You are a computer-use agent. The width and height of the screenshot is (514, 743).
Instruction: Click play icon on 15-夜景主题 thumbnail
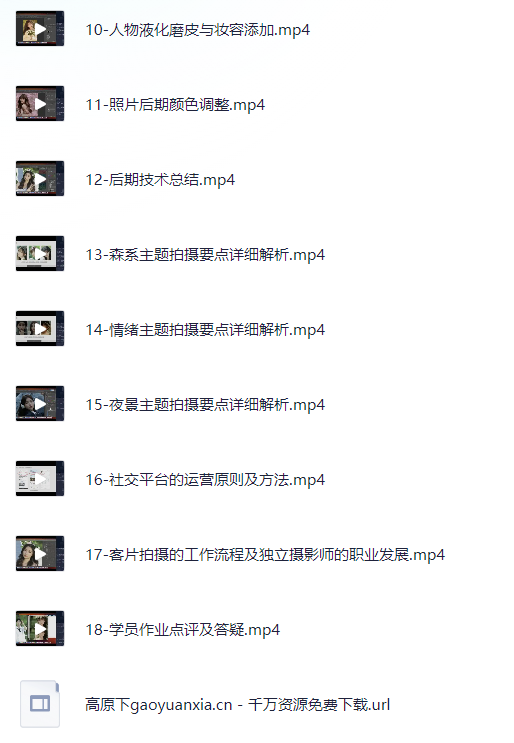[41, 404]
